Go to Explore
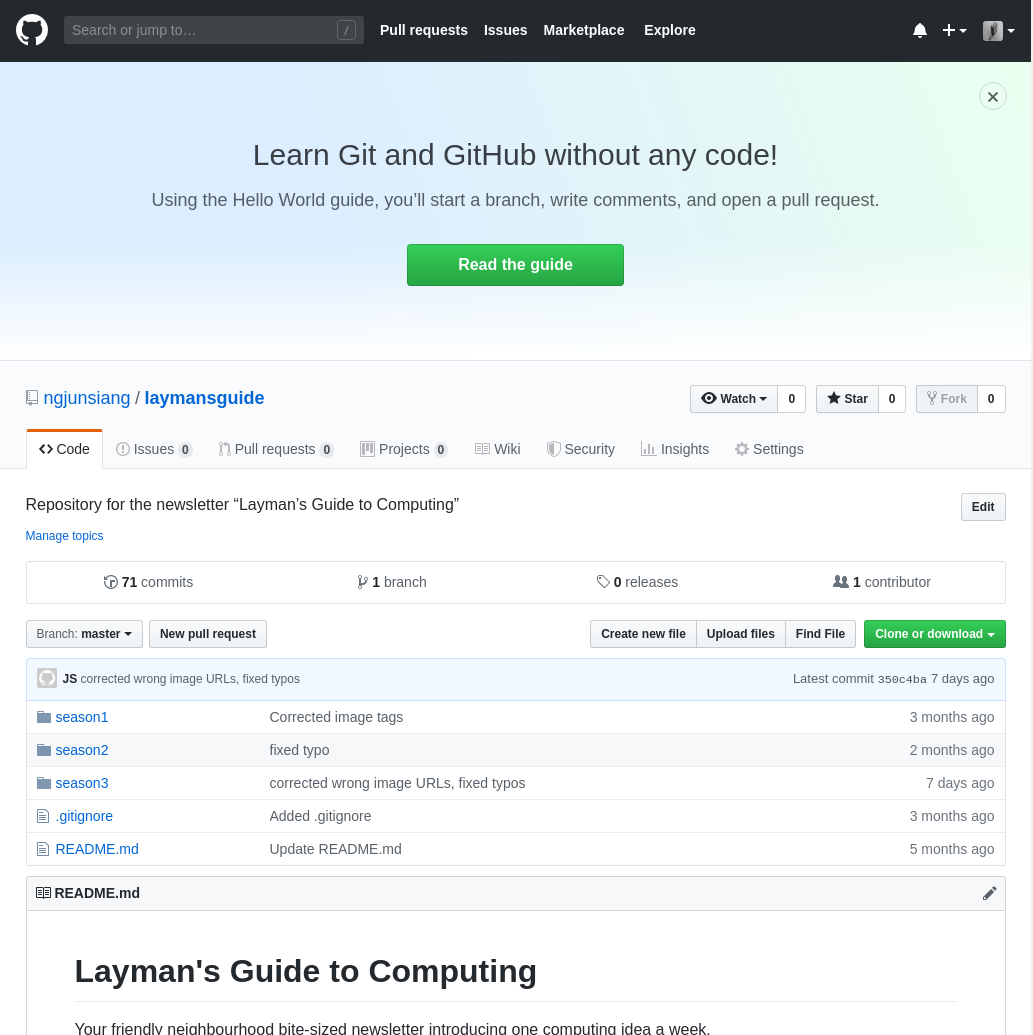Viewport: 1033px width, 1035px height. pyautogui.click(x=669, y=30)
